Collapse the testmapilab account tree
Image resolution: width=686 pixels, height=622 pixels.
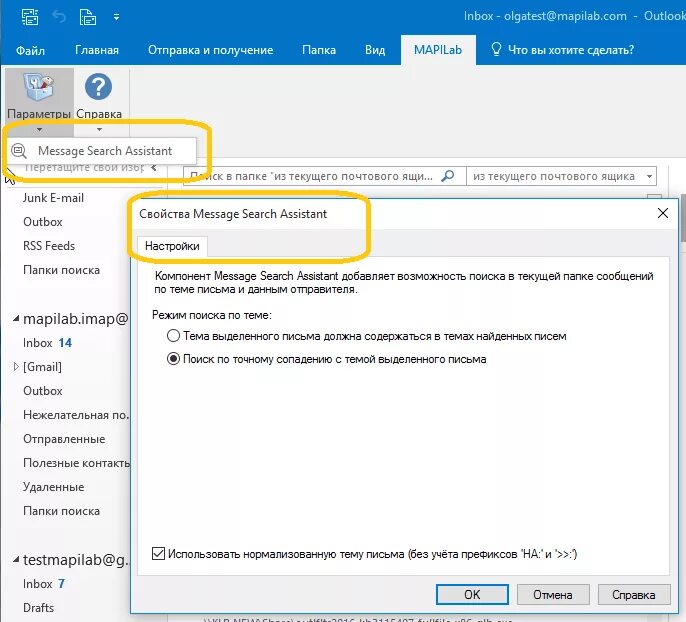[16, 559]
